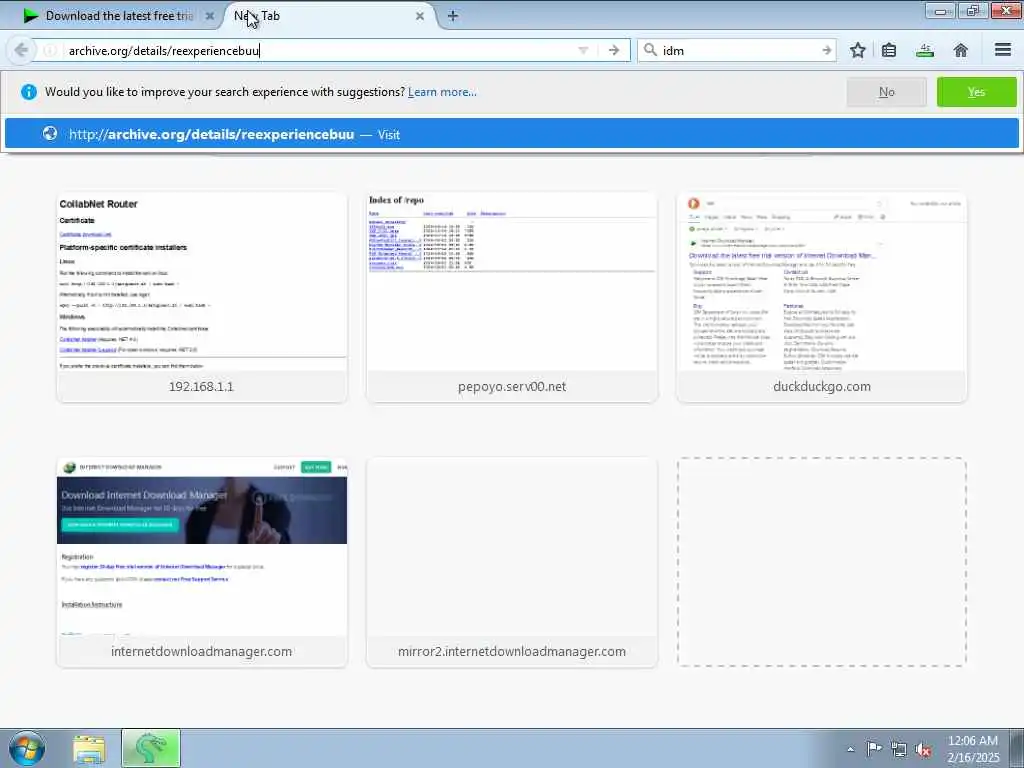Open the duckduckgo.com thumbnail tile
1024x768 pixels.
point(822,297)
